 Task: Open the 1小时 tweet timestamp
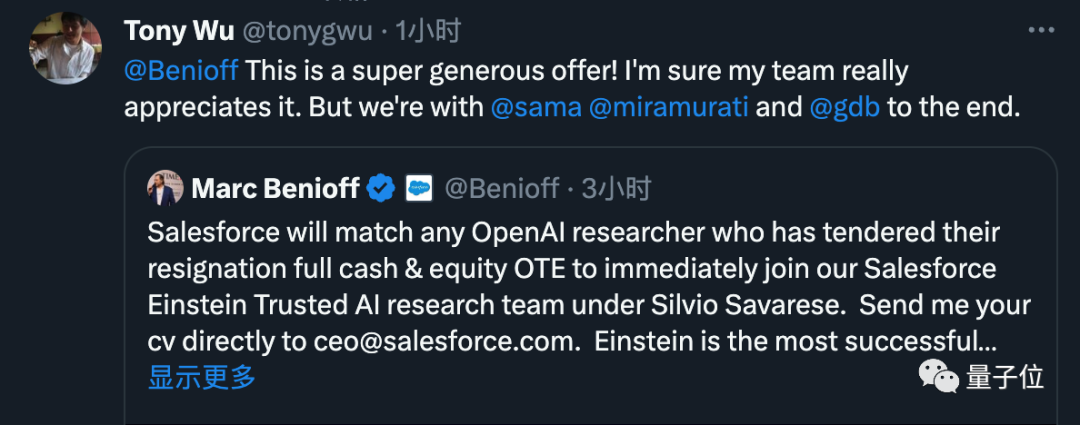pos(428,31)
